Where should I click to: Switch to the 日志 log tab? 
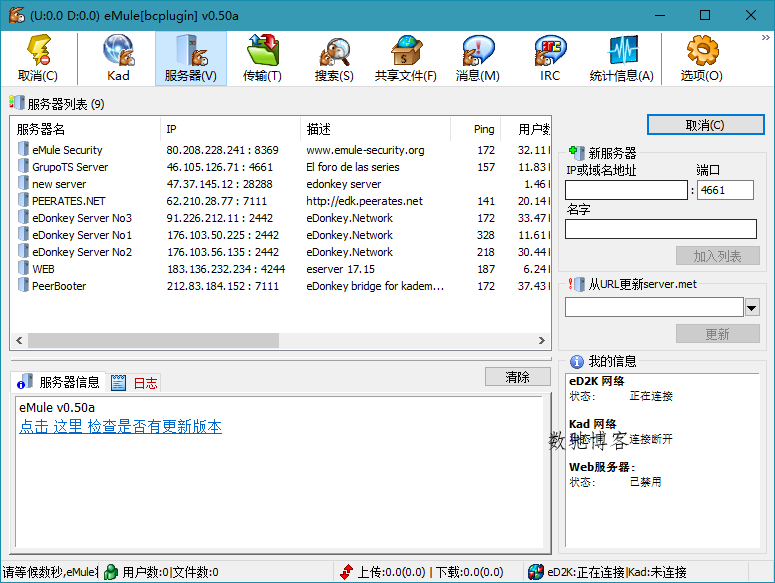(x=134, y=382)
